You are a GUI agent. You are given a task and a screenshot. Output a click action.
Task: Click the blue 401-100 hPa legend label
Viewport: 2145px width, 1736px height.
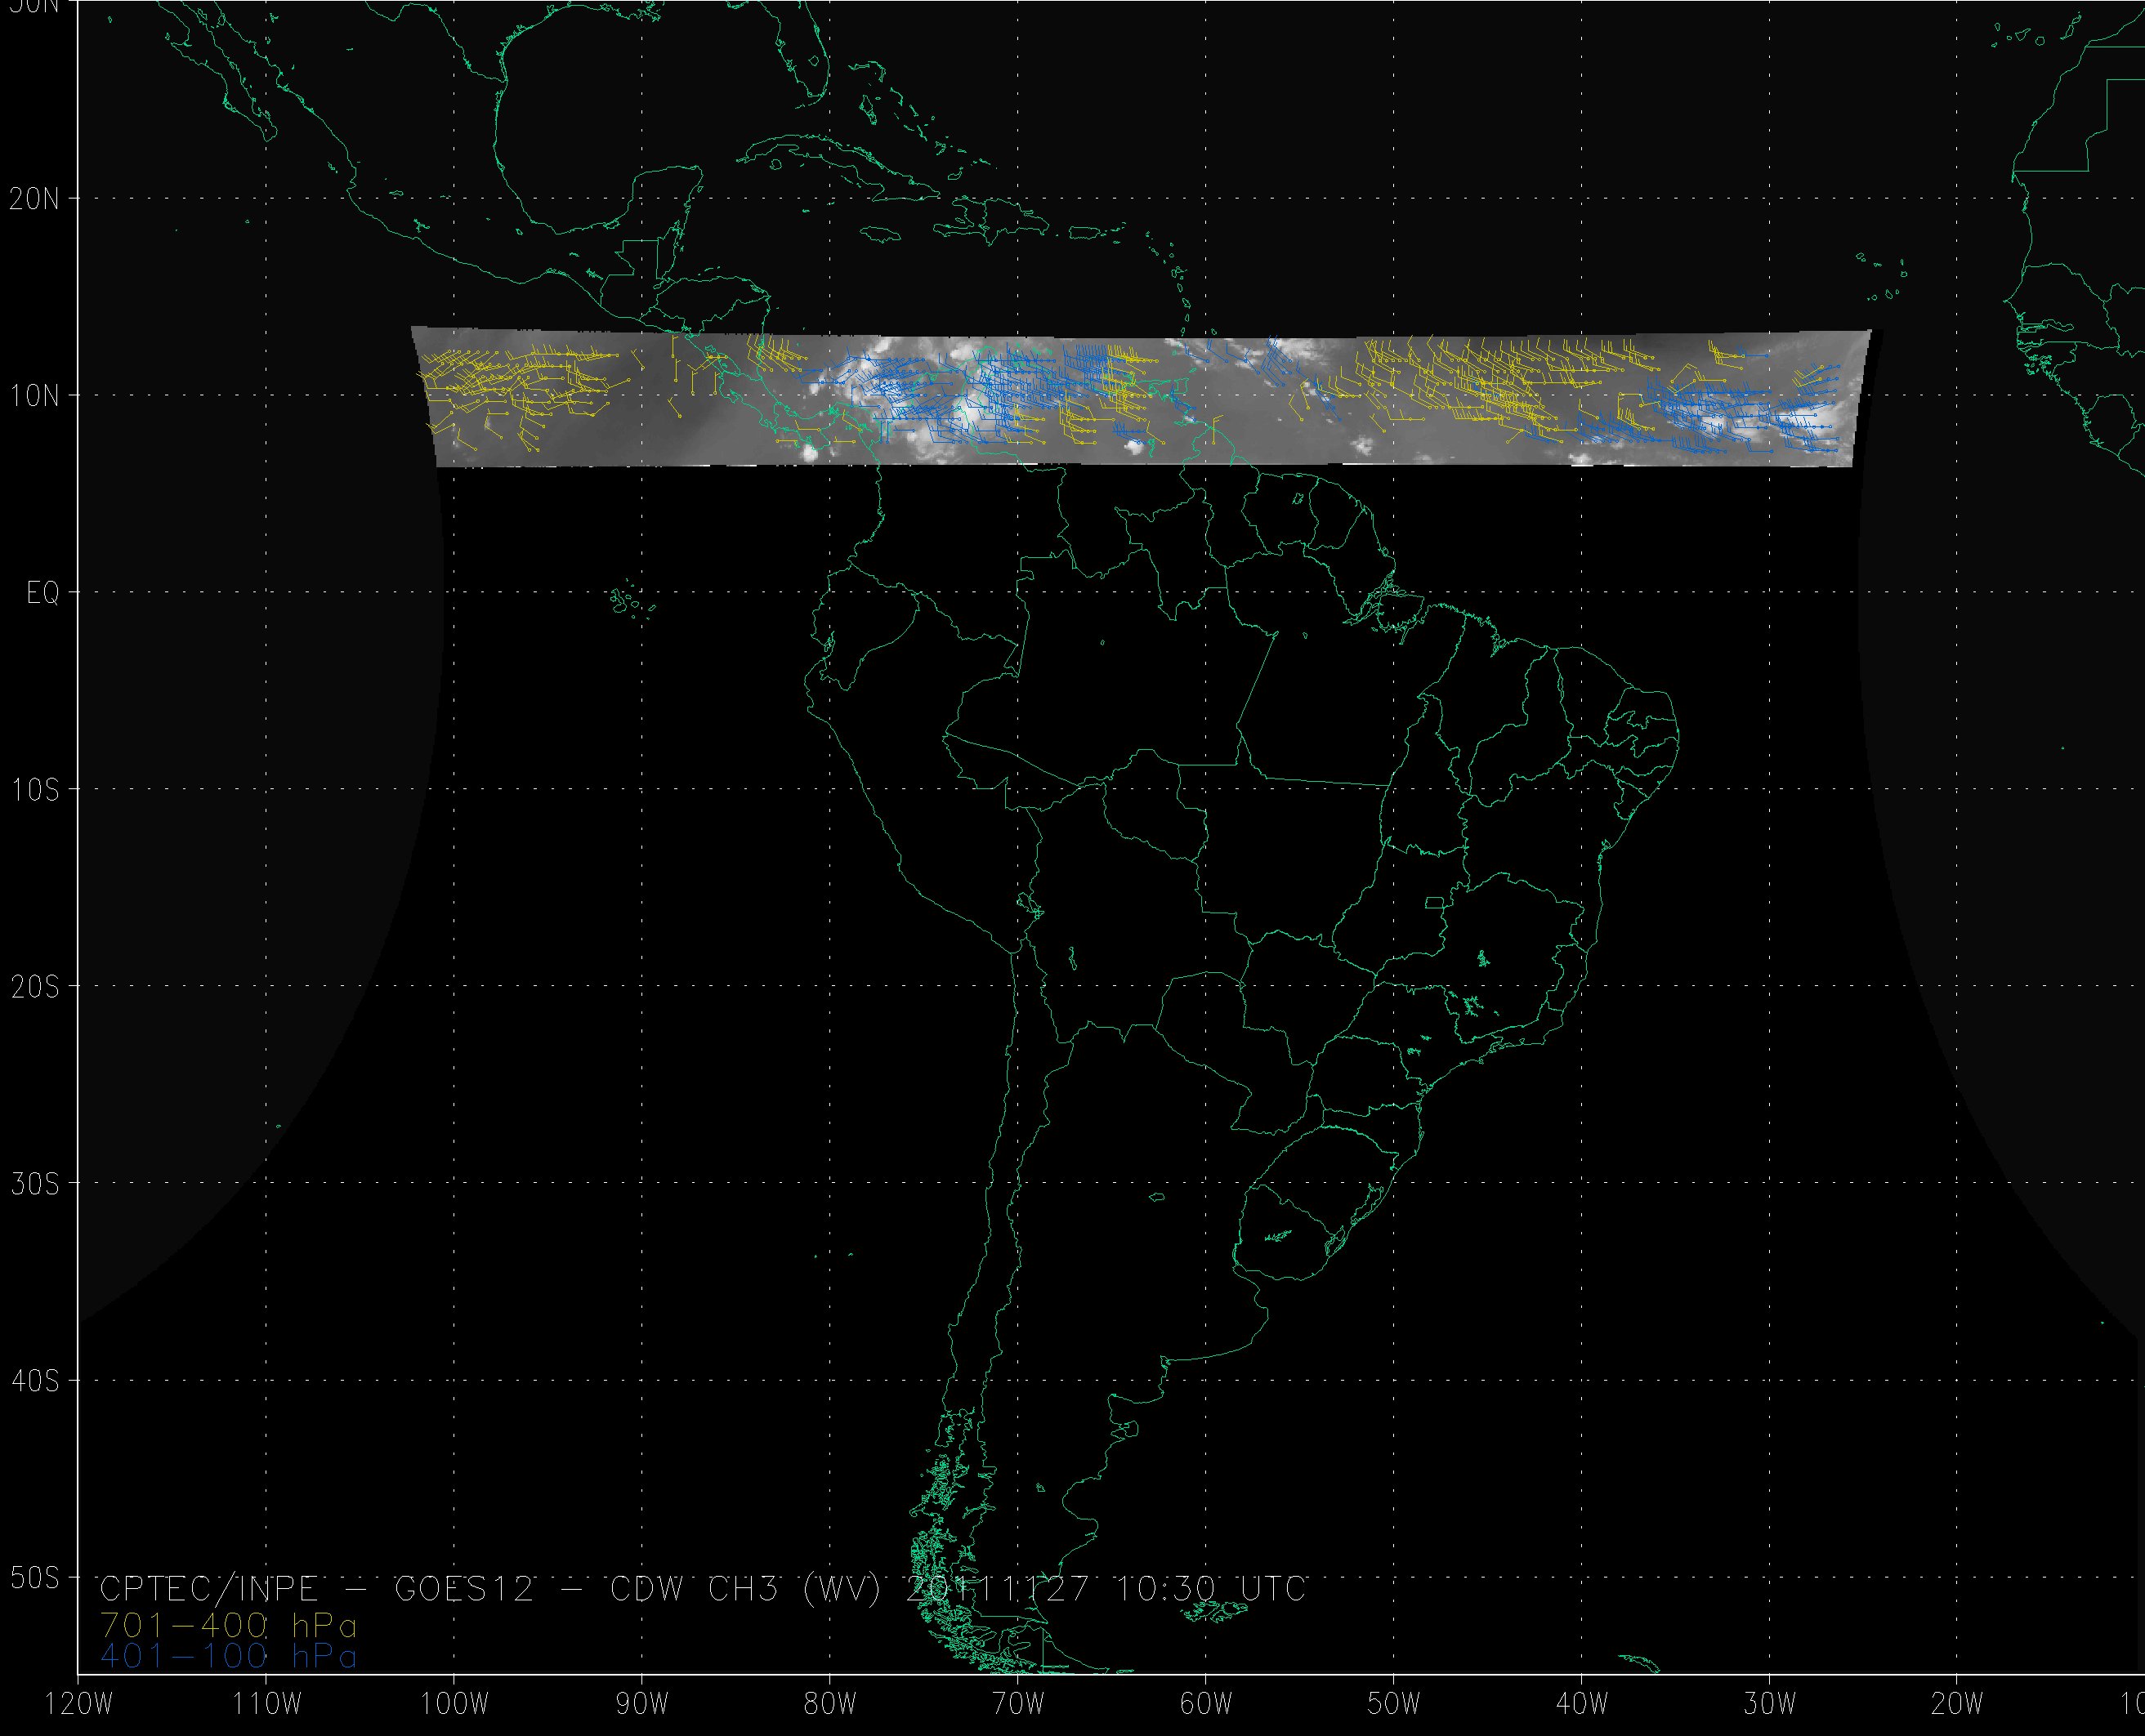(x=228, y=1657)
